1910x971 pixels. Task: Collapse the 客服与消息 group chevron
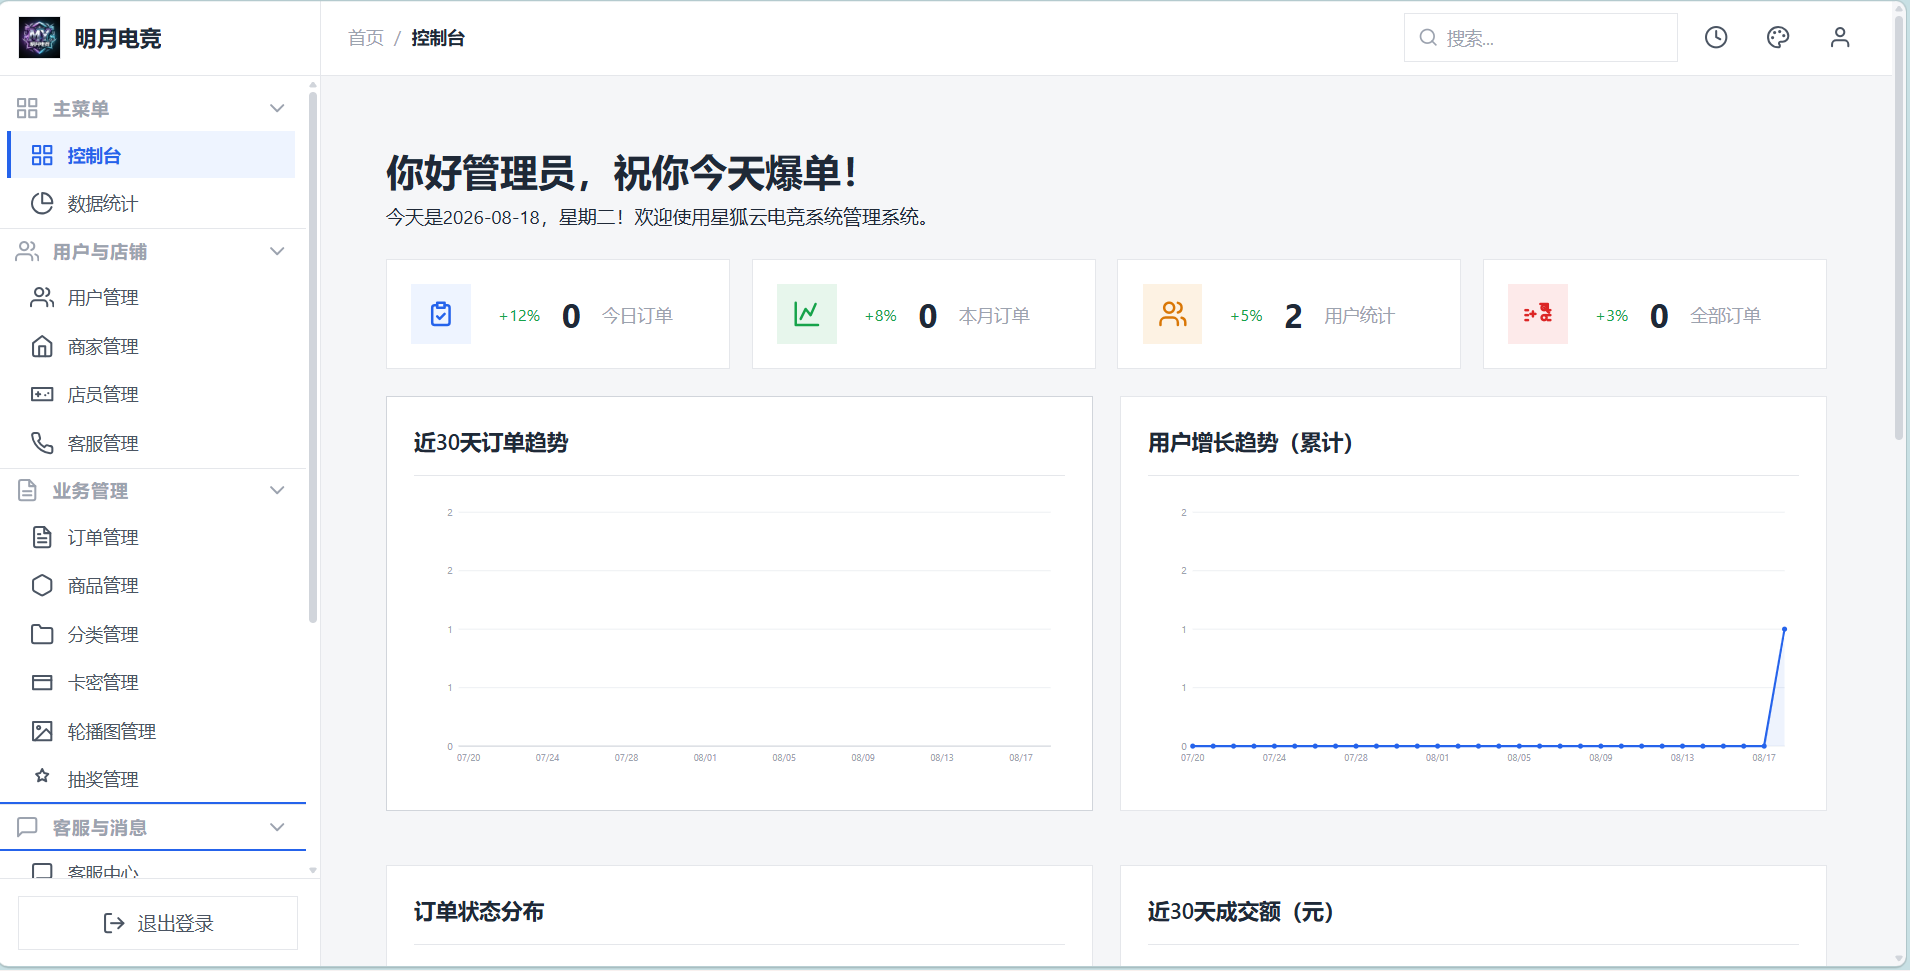278,827
